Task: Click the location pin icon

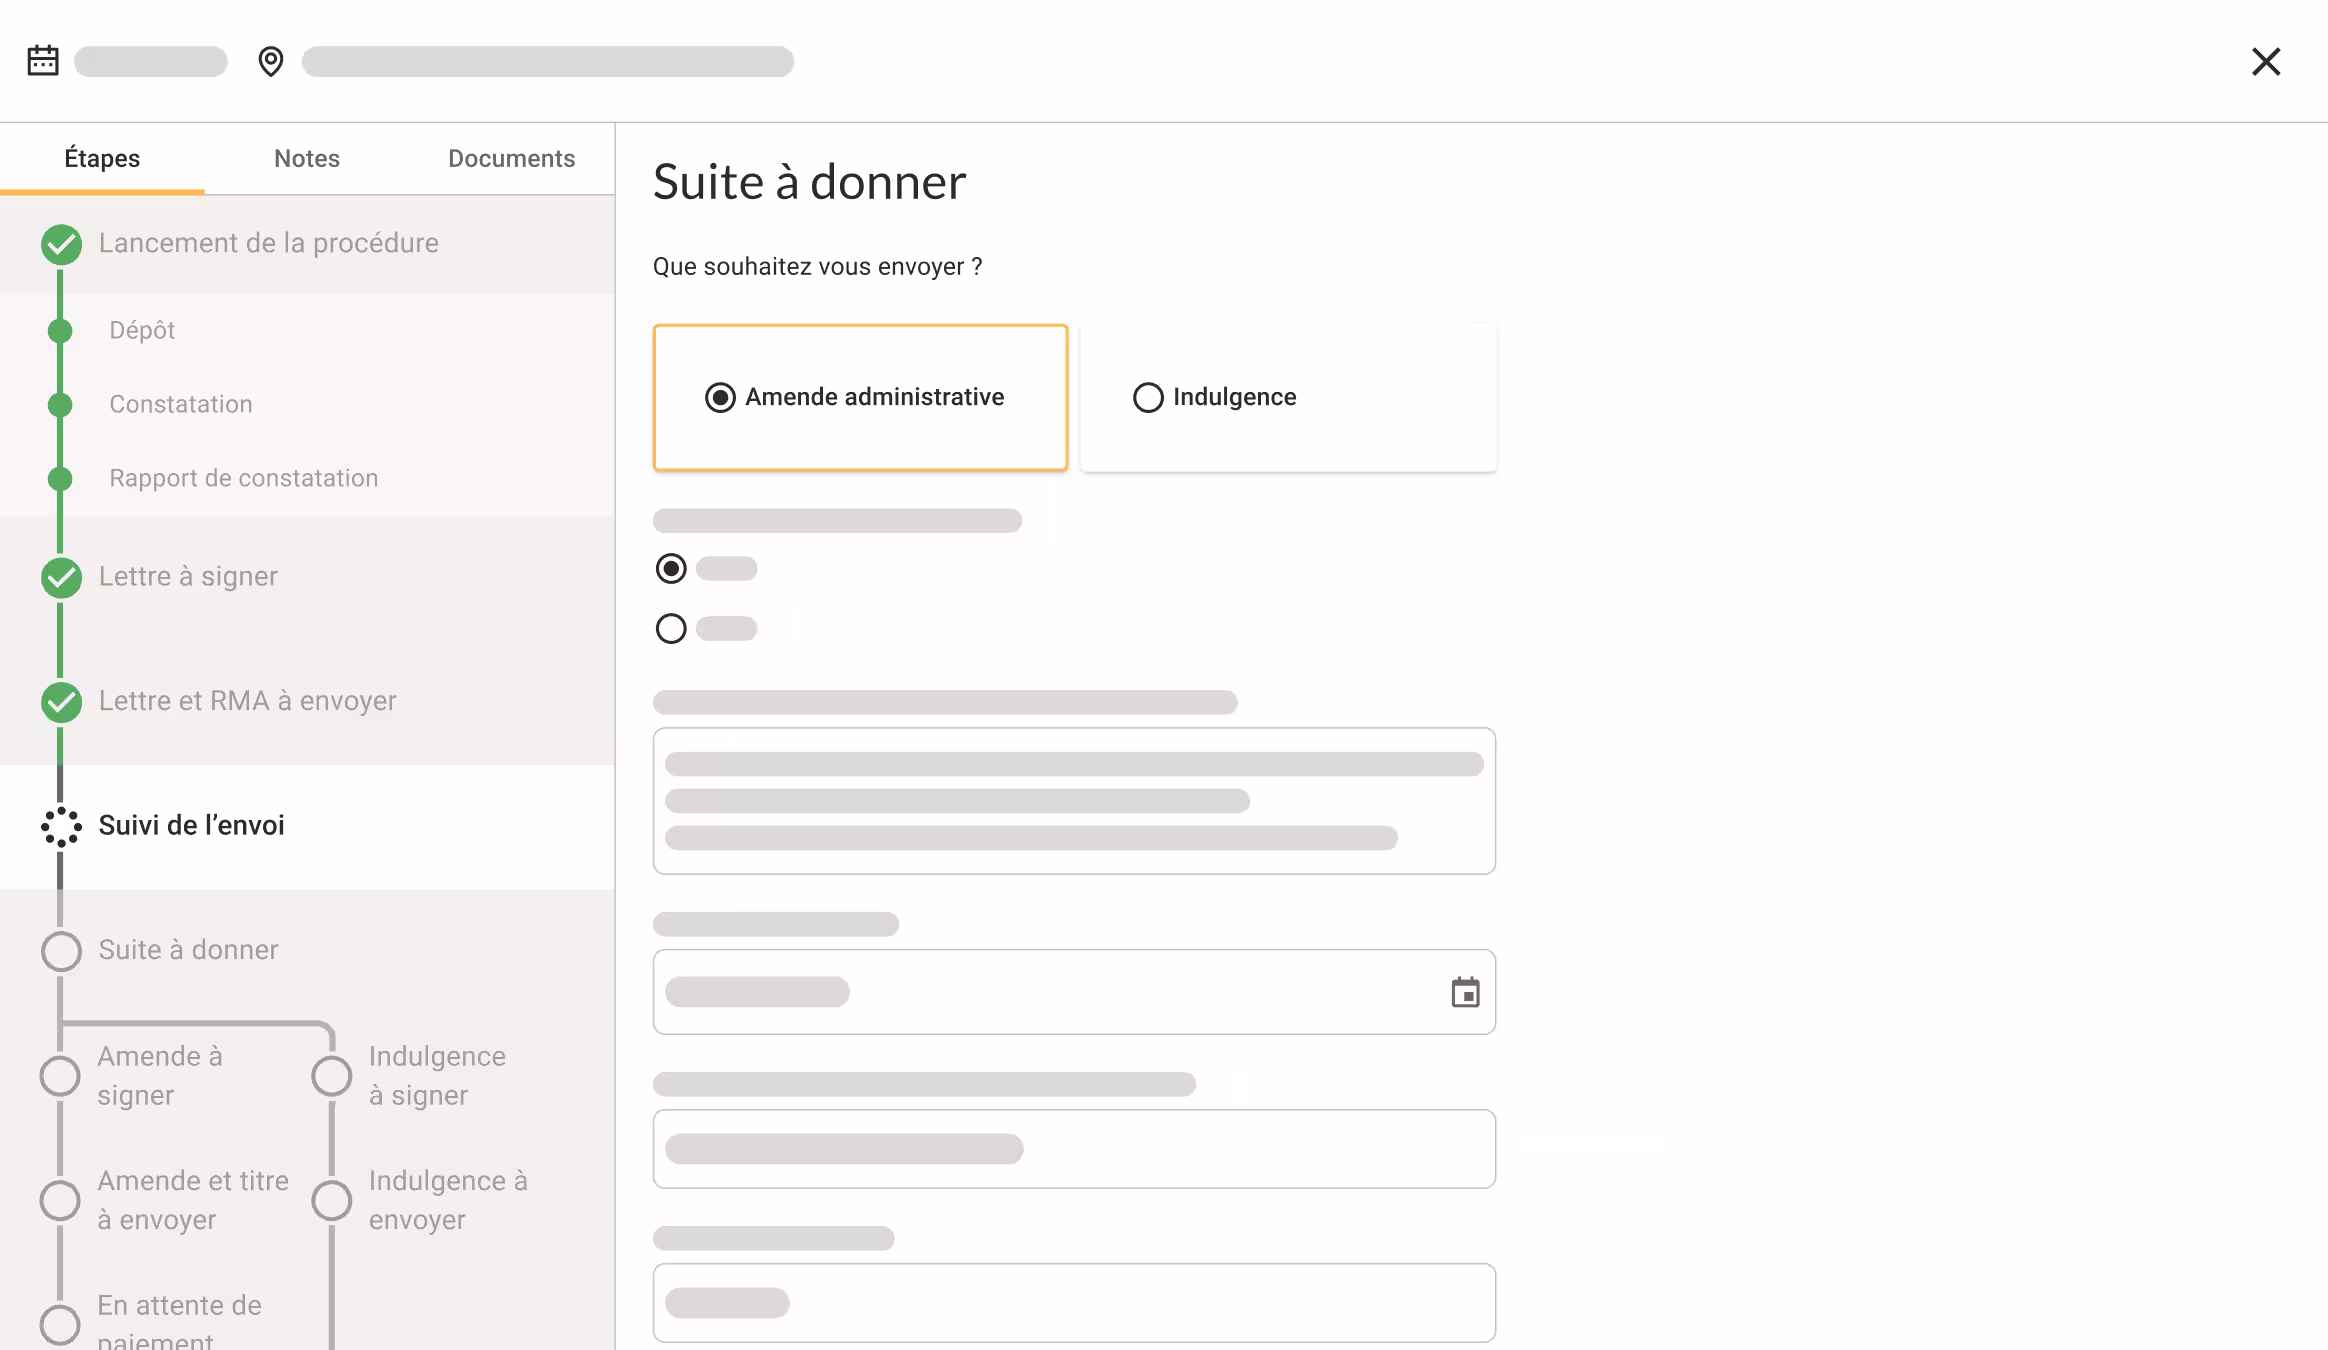Action: point(270,61)
